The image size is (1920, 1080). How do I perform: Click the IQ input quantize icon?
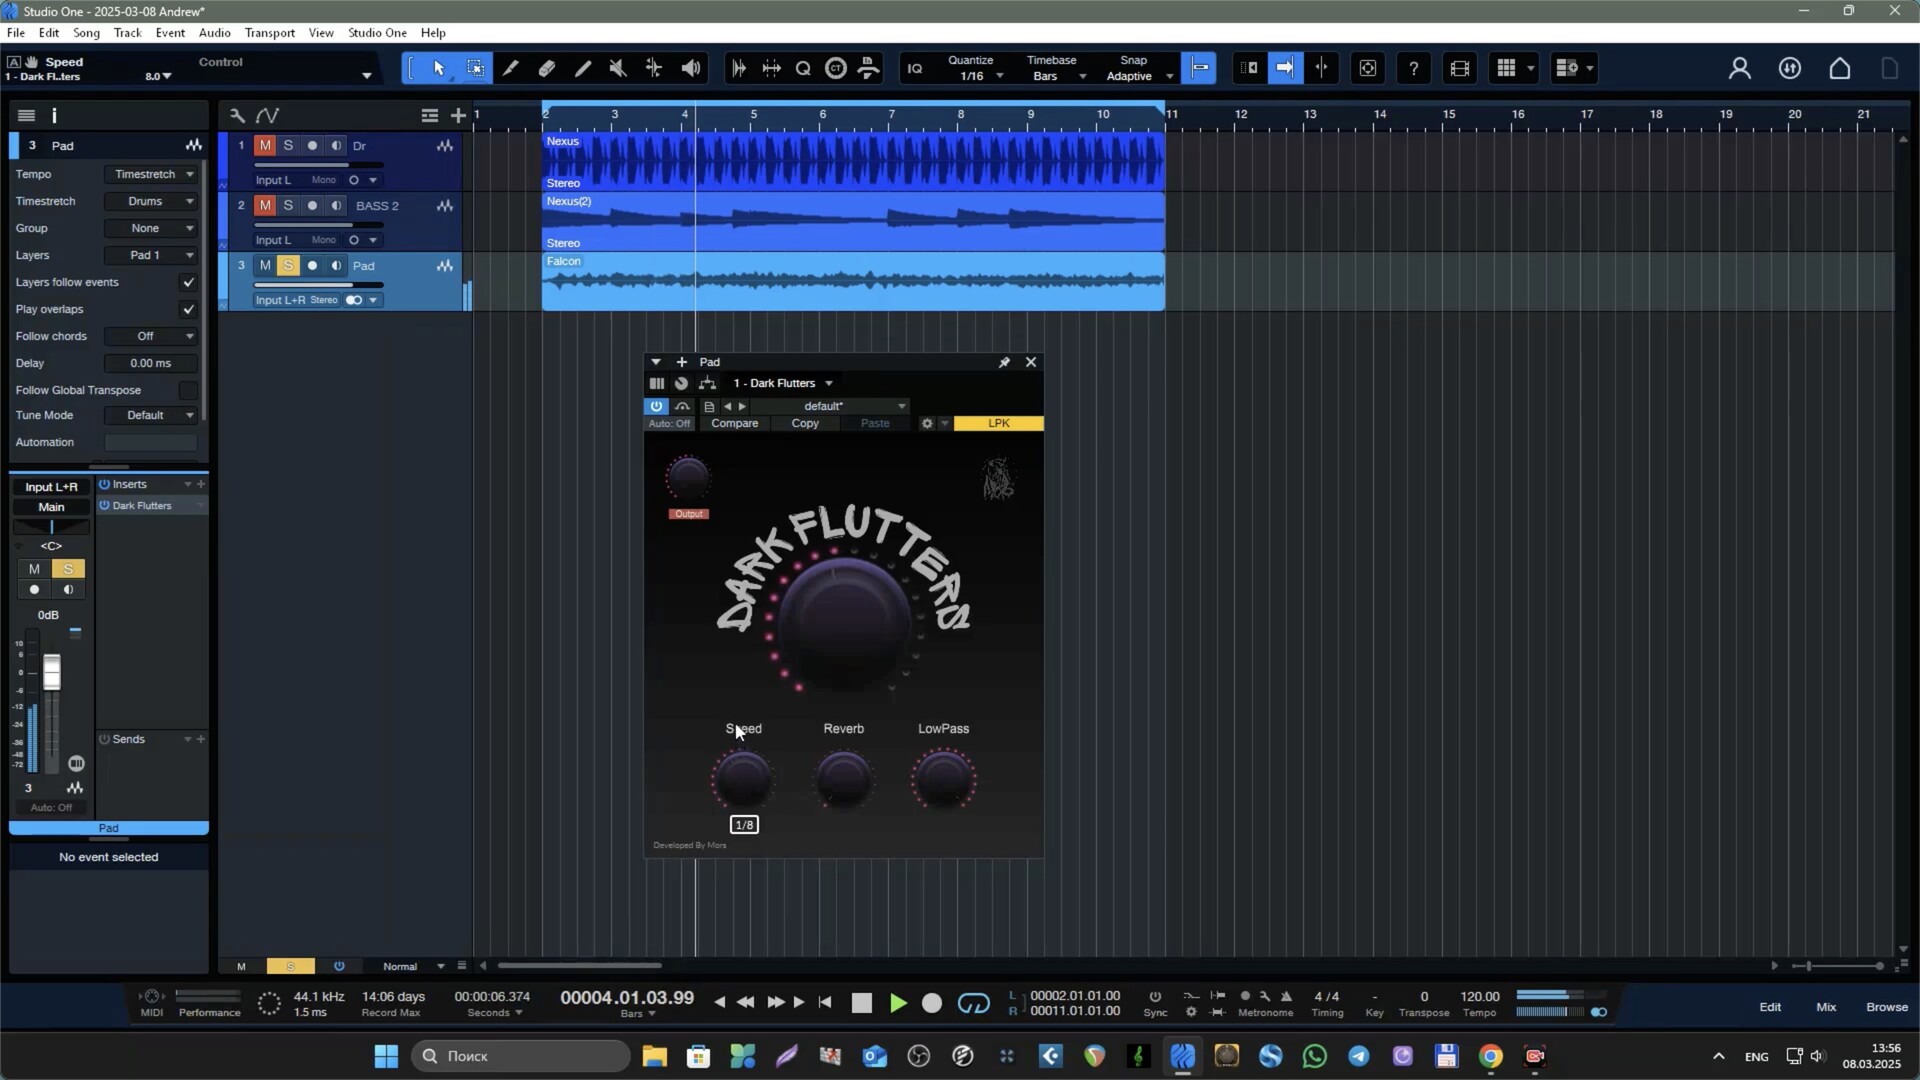coord(915,68)
